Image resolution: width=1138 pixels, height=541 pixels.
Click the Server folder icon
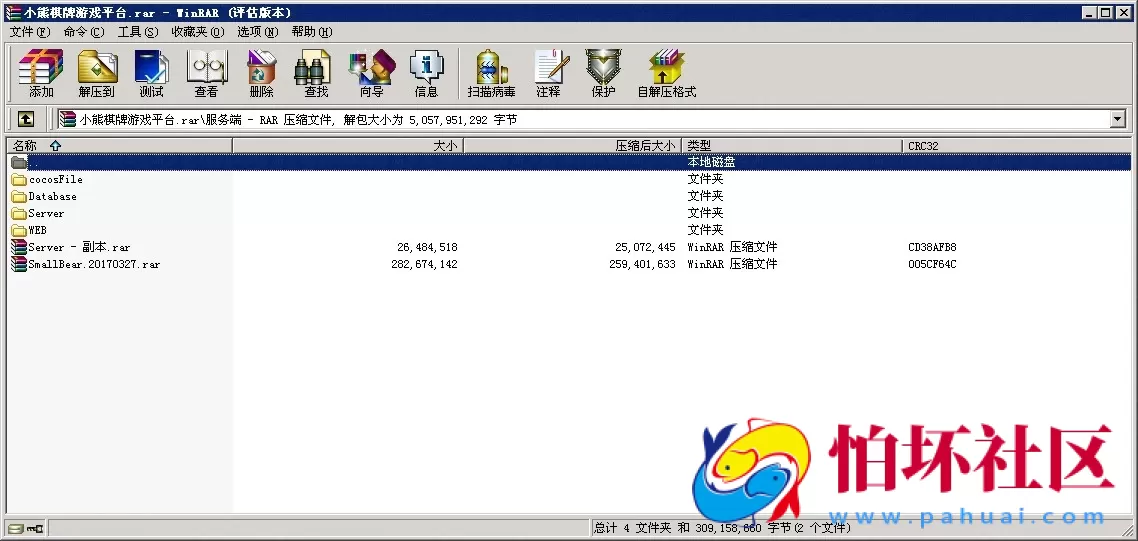click(19, 213)
